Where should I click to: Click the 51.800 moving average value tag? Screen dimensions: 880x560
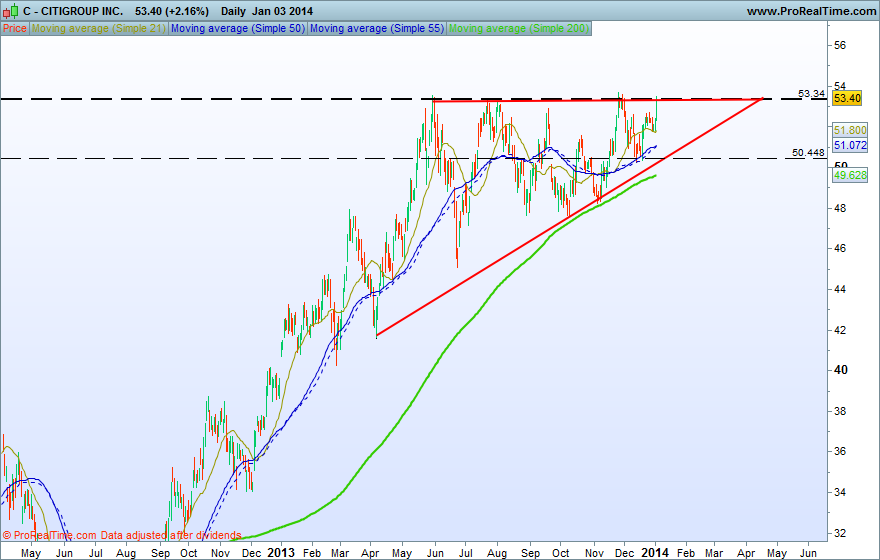point(850,130)
